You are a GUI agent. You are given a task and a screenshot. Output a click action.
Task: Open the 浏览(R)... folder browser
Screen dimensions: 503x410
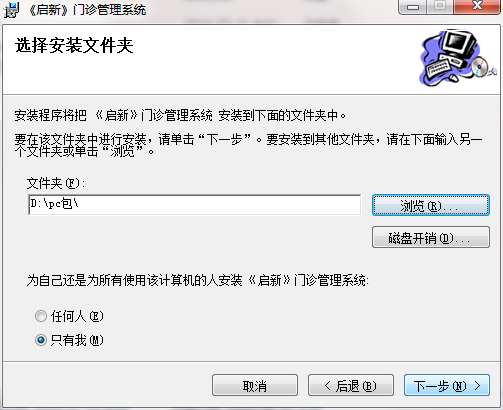[431, 205]
